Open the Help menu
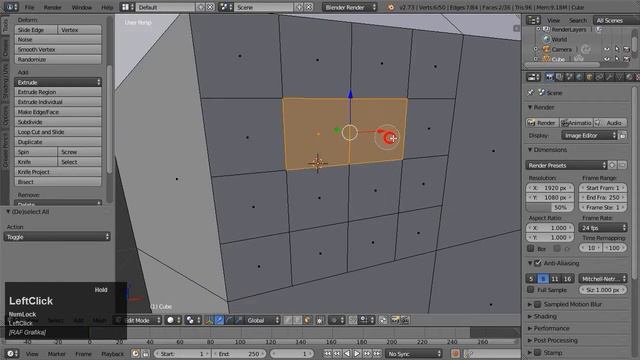 (x=107, y=7)
